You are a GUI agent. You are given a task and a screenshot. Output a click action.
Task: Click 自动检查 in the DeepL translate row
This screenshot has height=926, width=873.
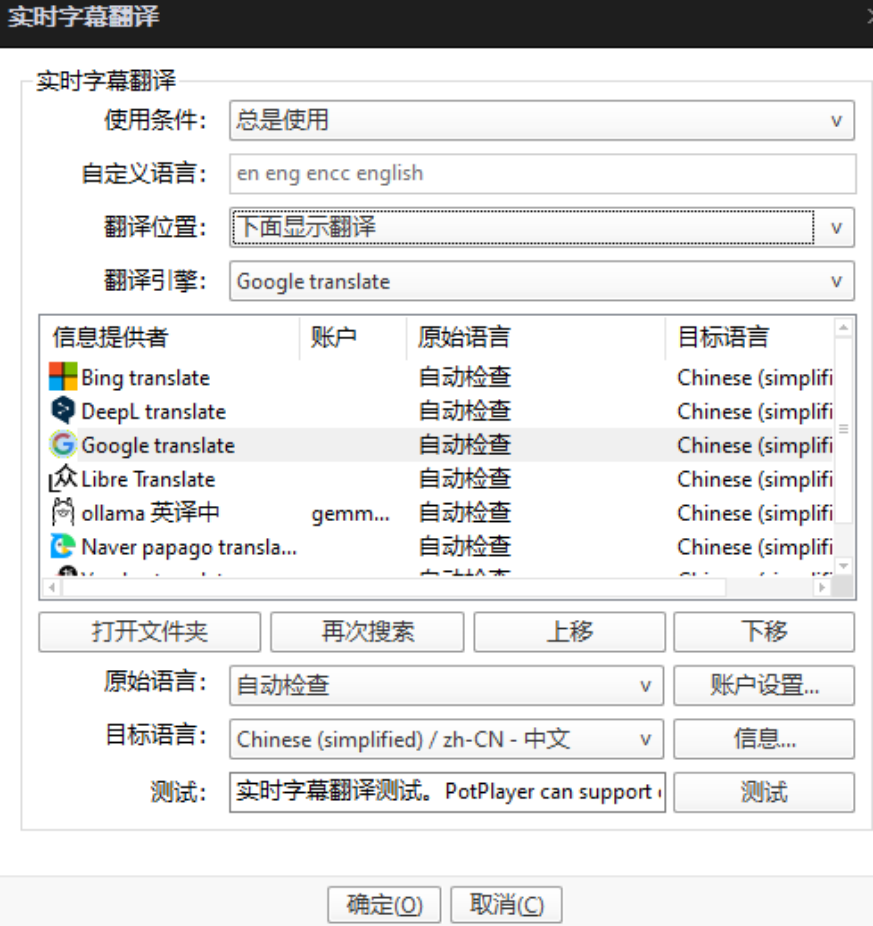(465, 411)
